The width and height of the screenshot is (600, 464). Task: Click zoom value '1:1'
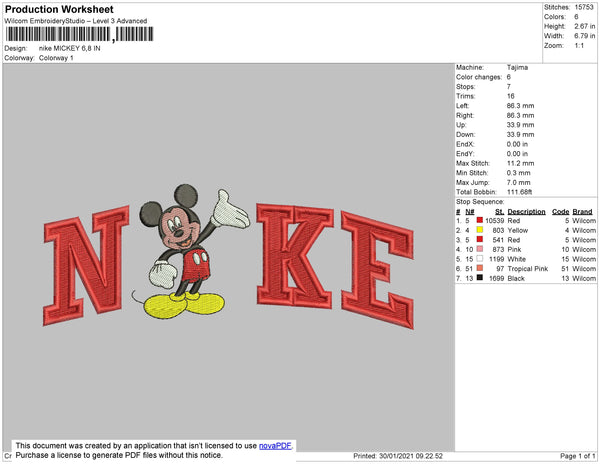pos(579,46)
